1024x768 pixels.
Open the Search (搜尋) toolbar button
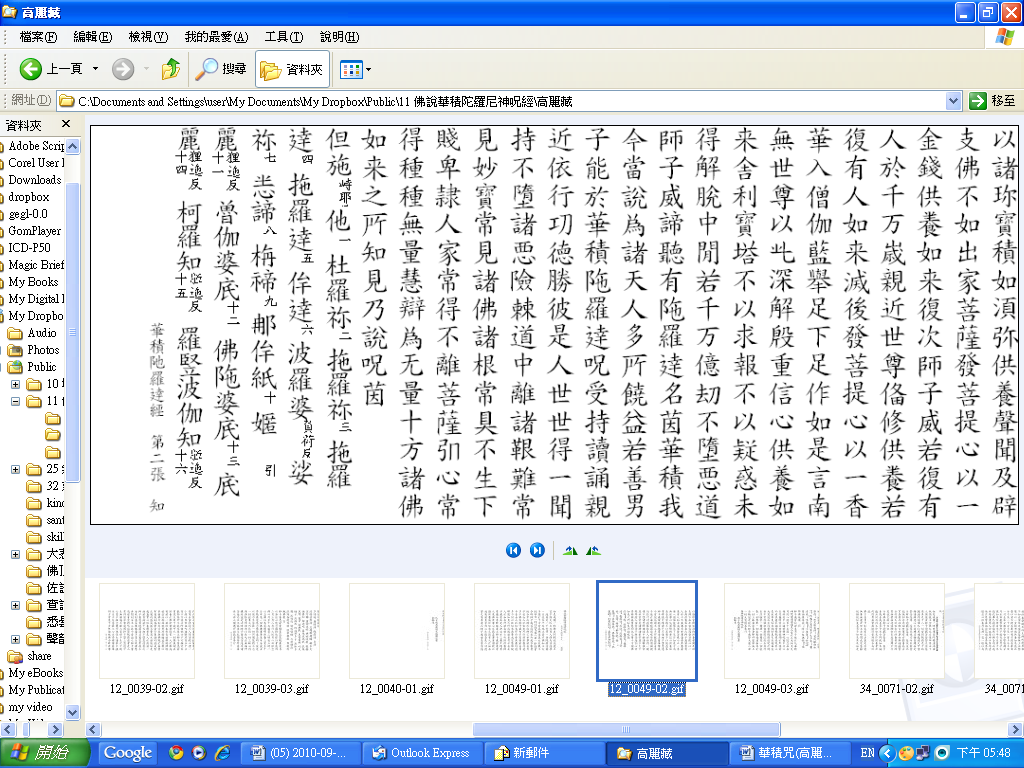tap(221, 69)
